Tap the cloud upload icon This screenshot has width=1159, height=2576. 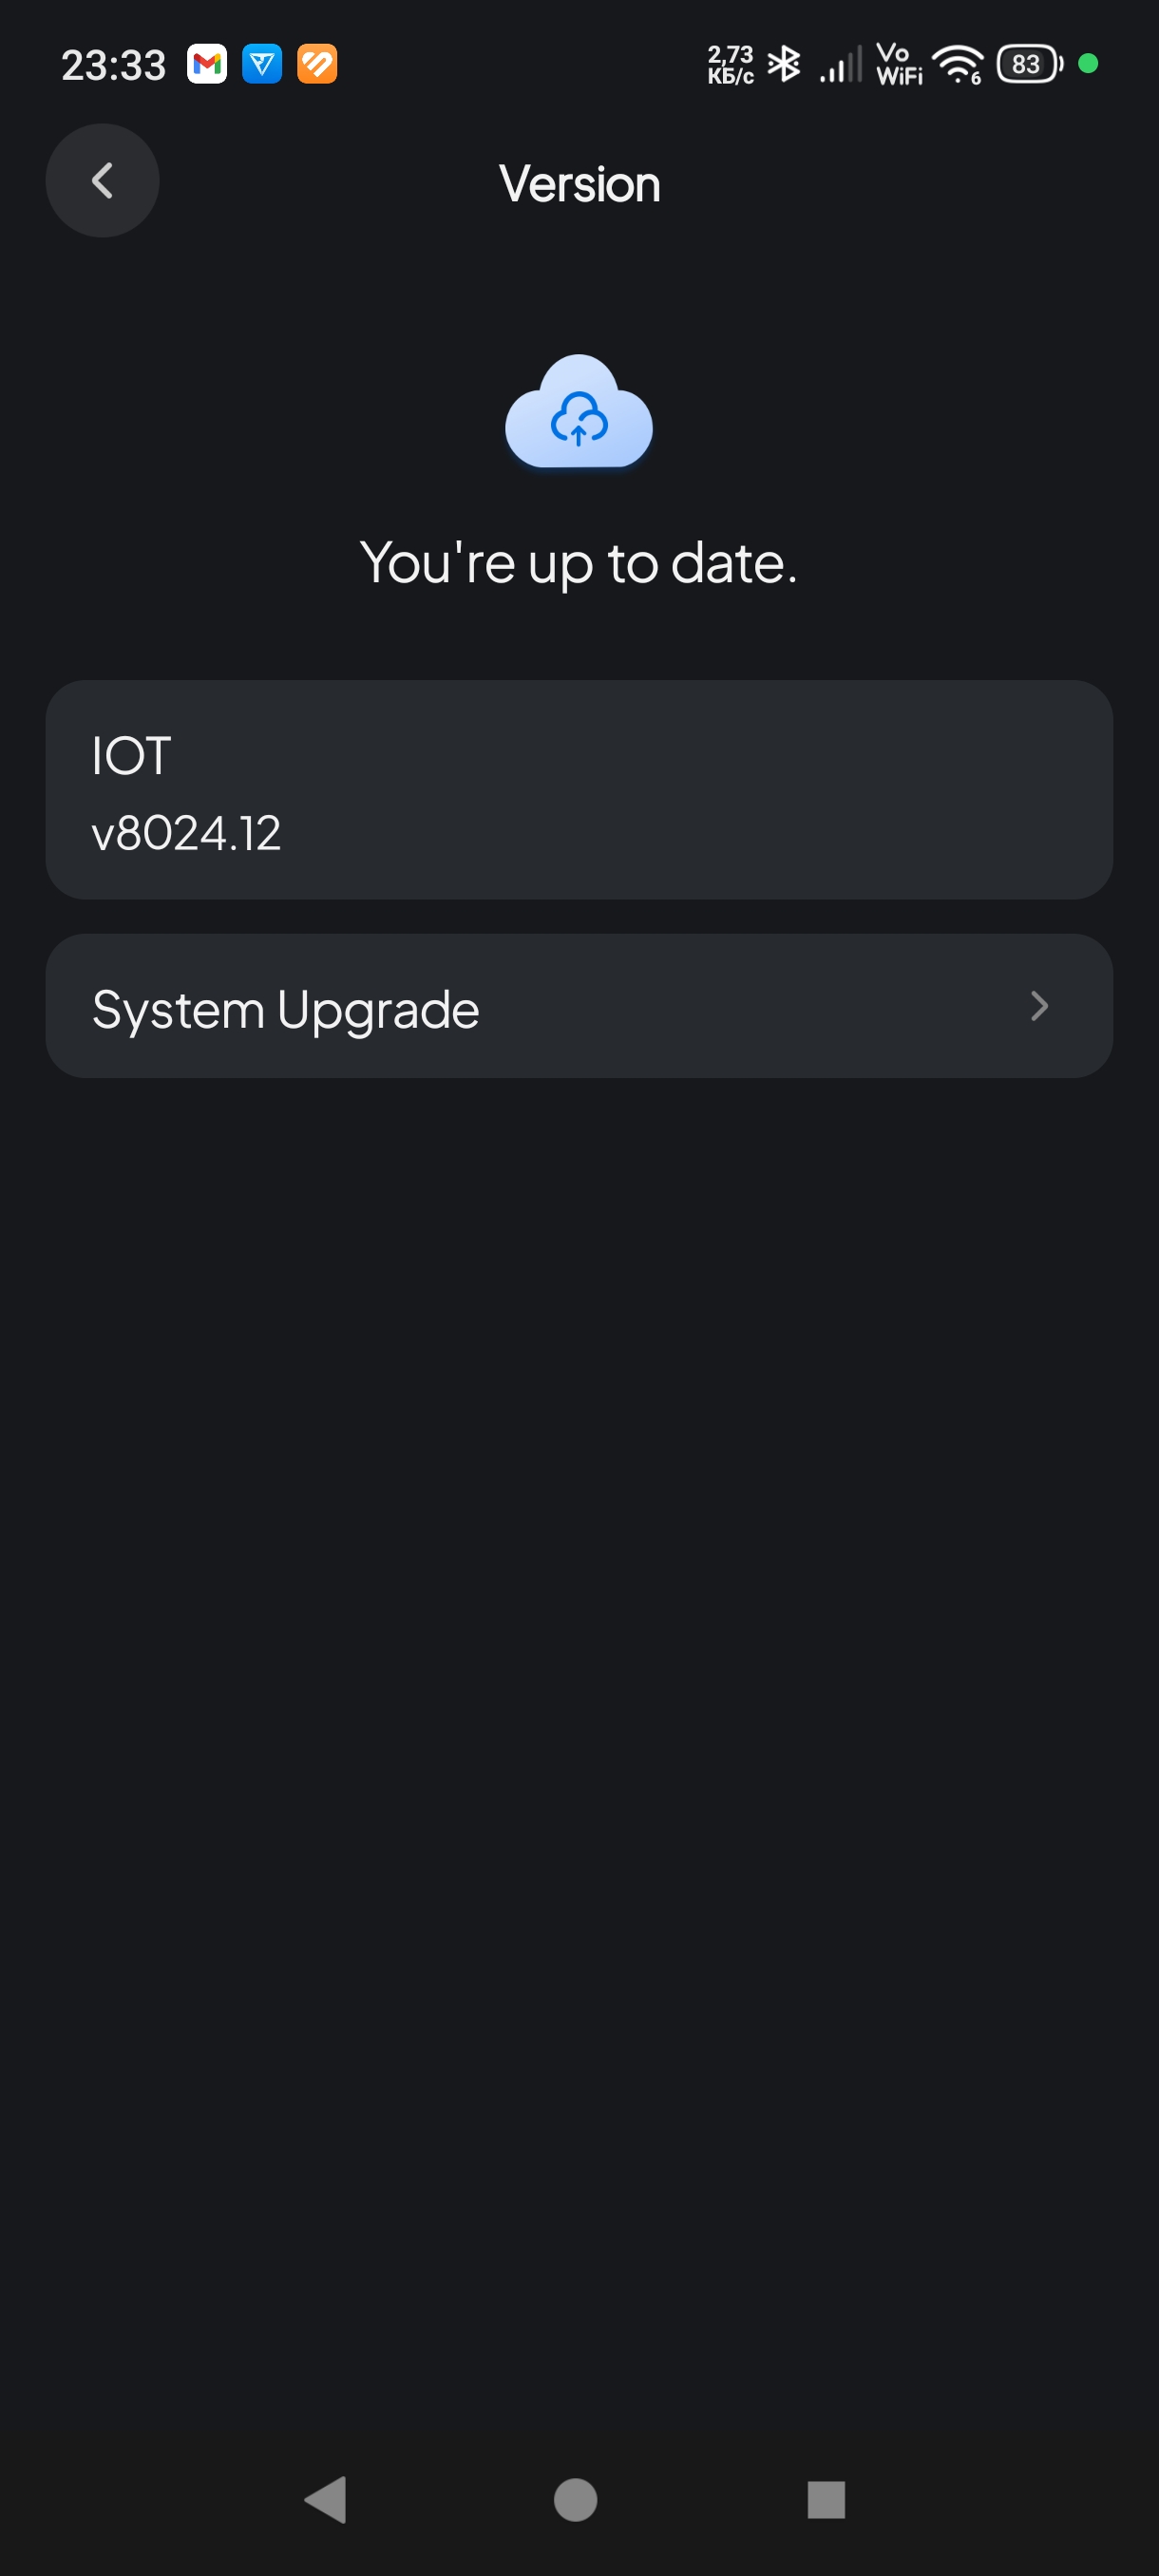tap(579, 413)
